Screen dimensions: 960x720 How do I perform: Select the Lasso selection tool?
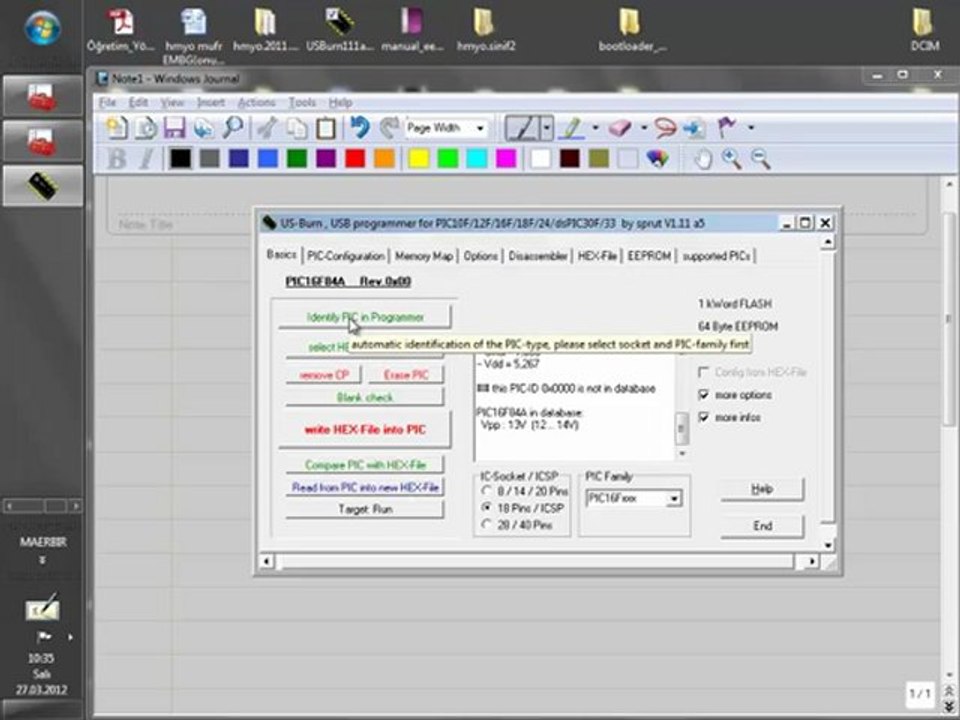point(665,128)
